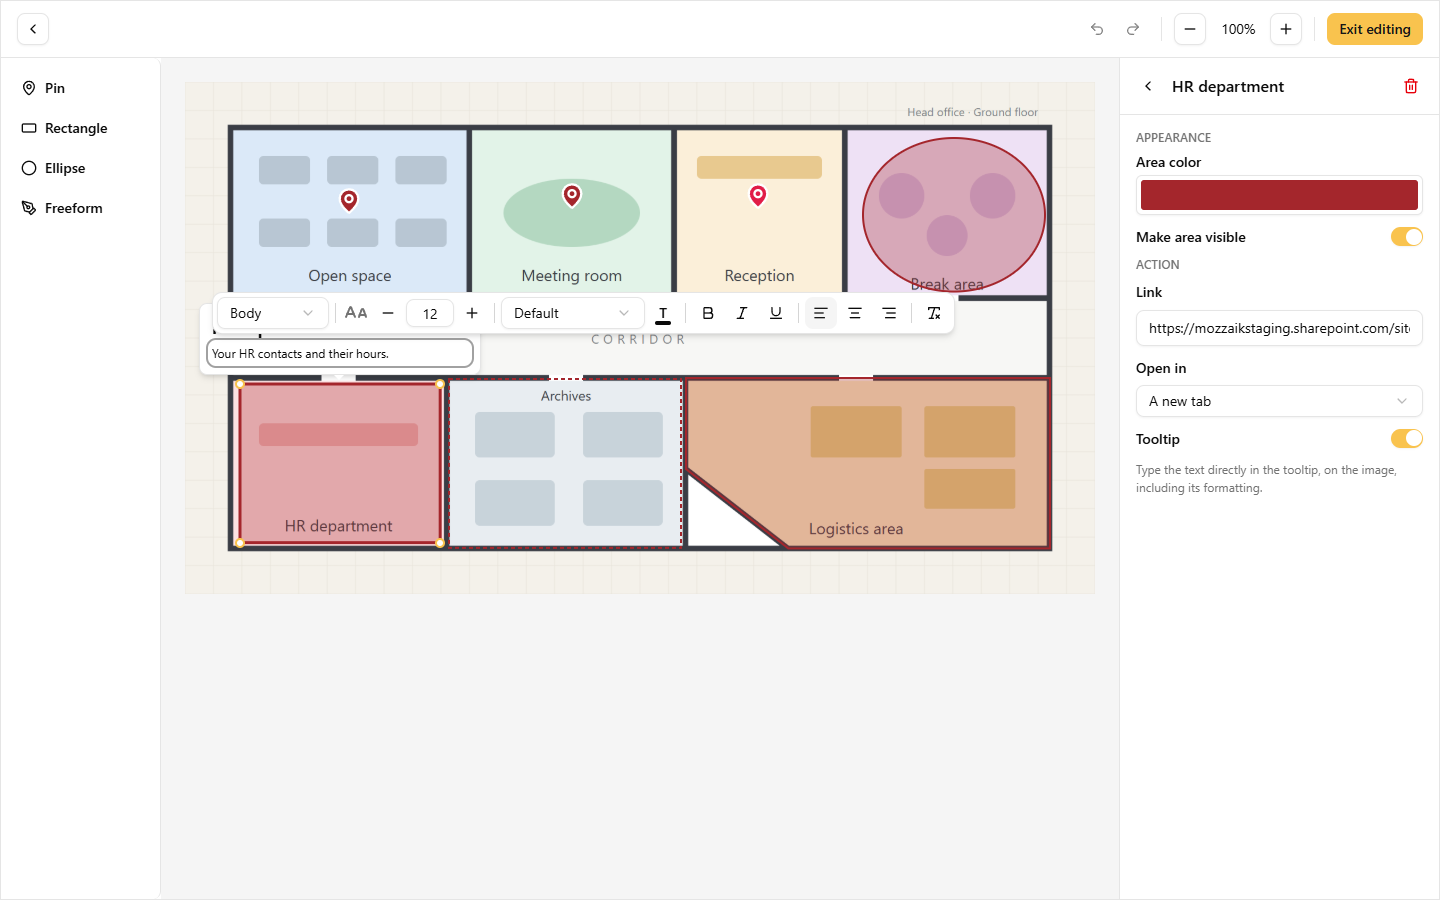The width and height of the screenshot is (1440, 900).
Task: Redo the last edit
Action: click(1133, 29)
